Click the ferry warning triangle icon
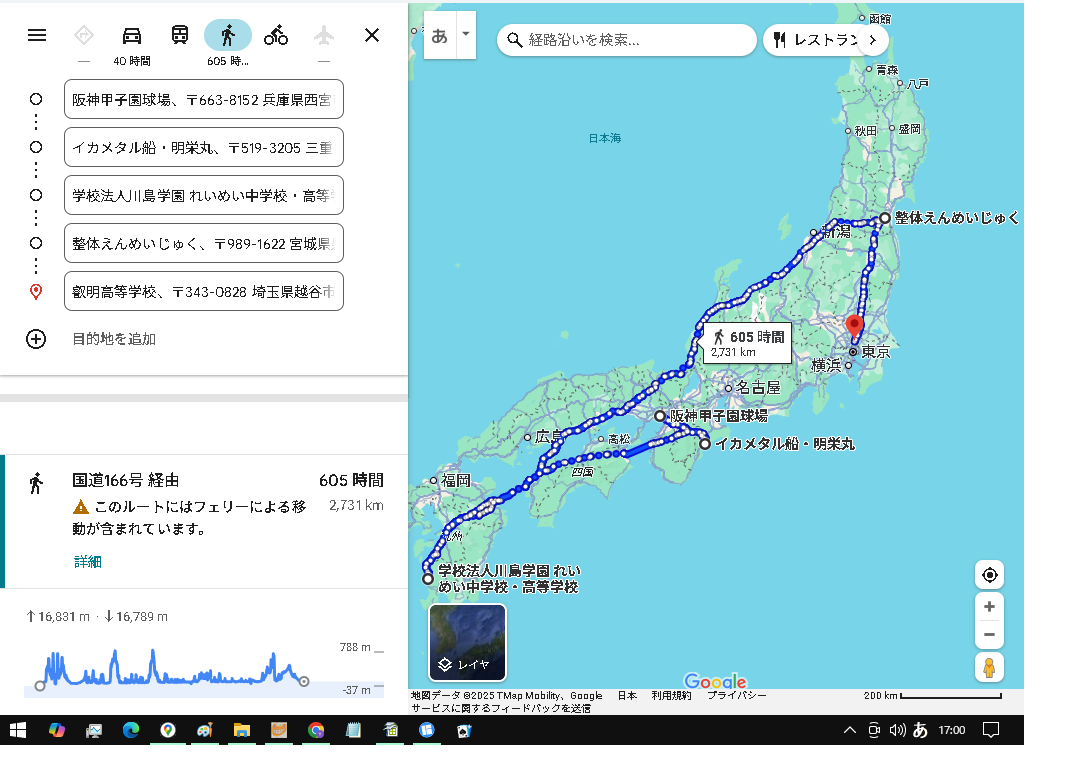The image size is (1078, 779). pyautogui.click(x=81, y=507)
